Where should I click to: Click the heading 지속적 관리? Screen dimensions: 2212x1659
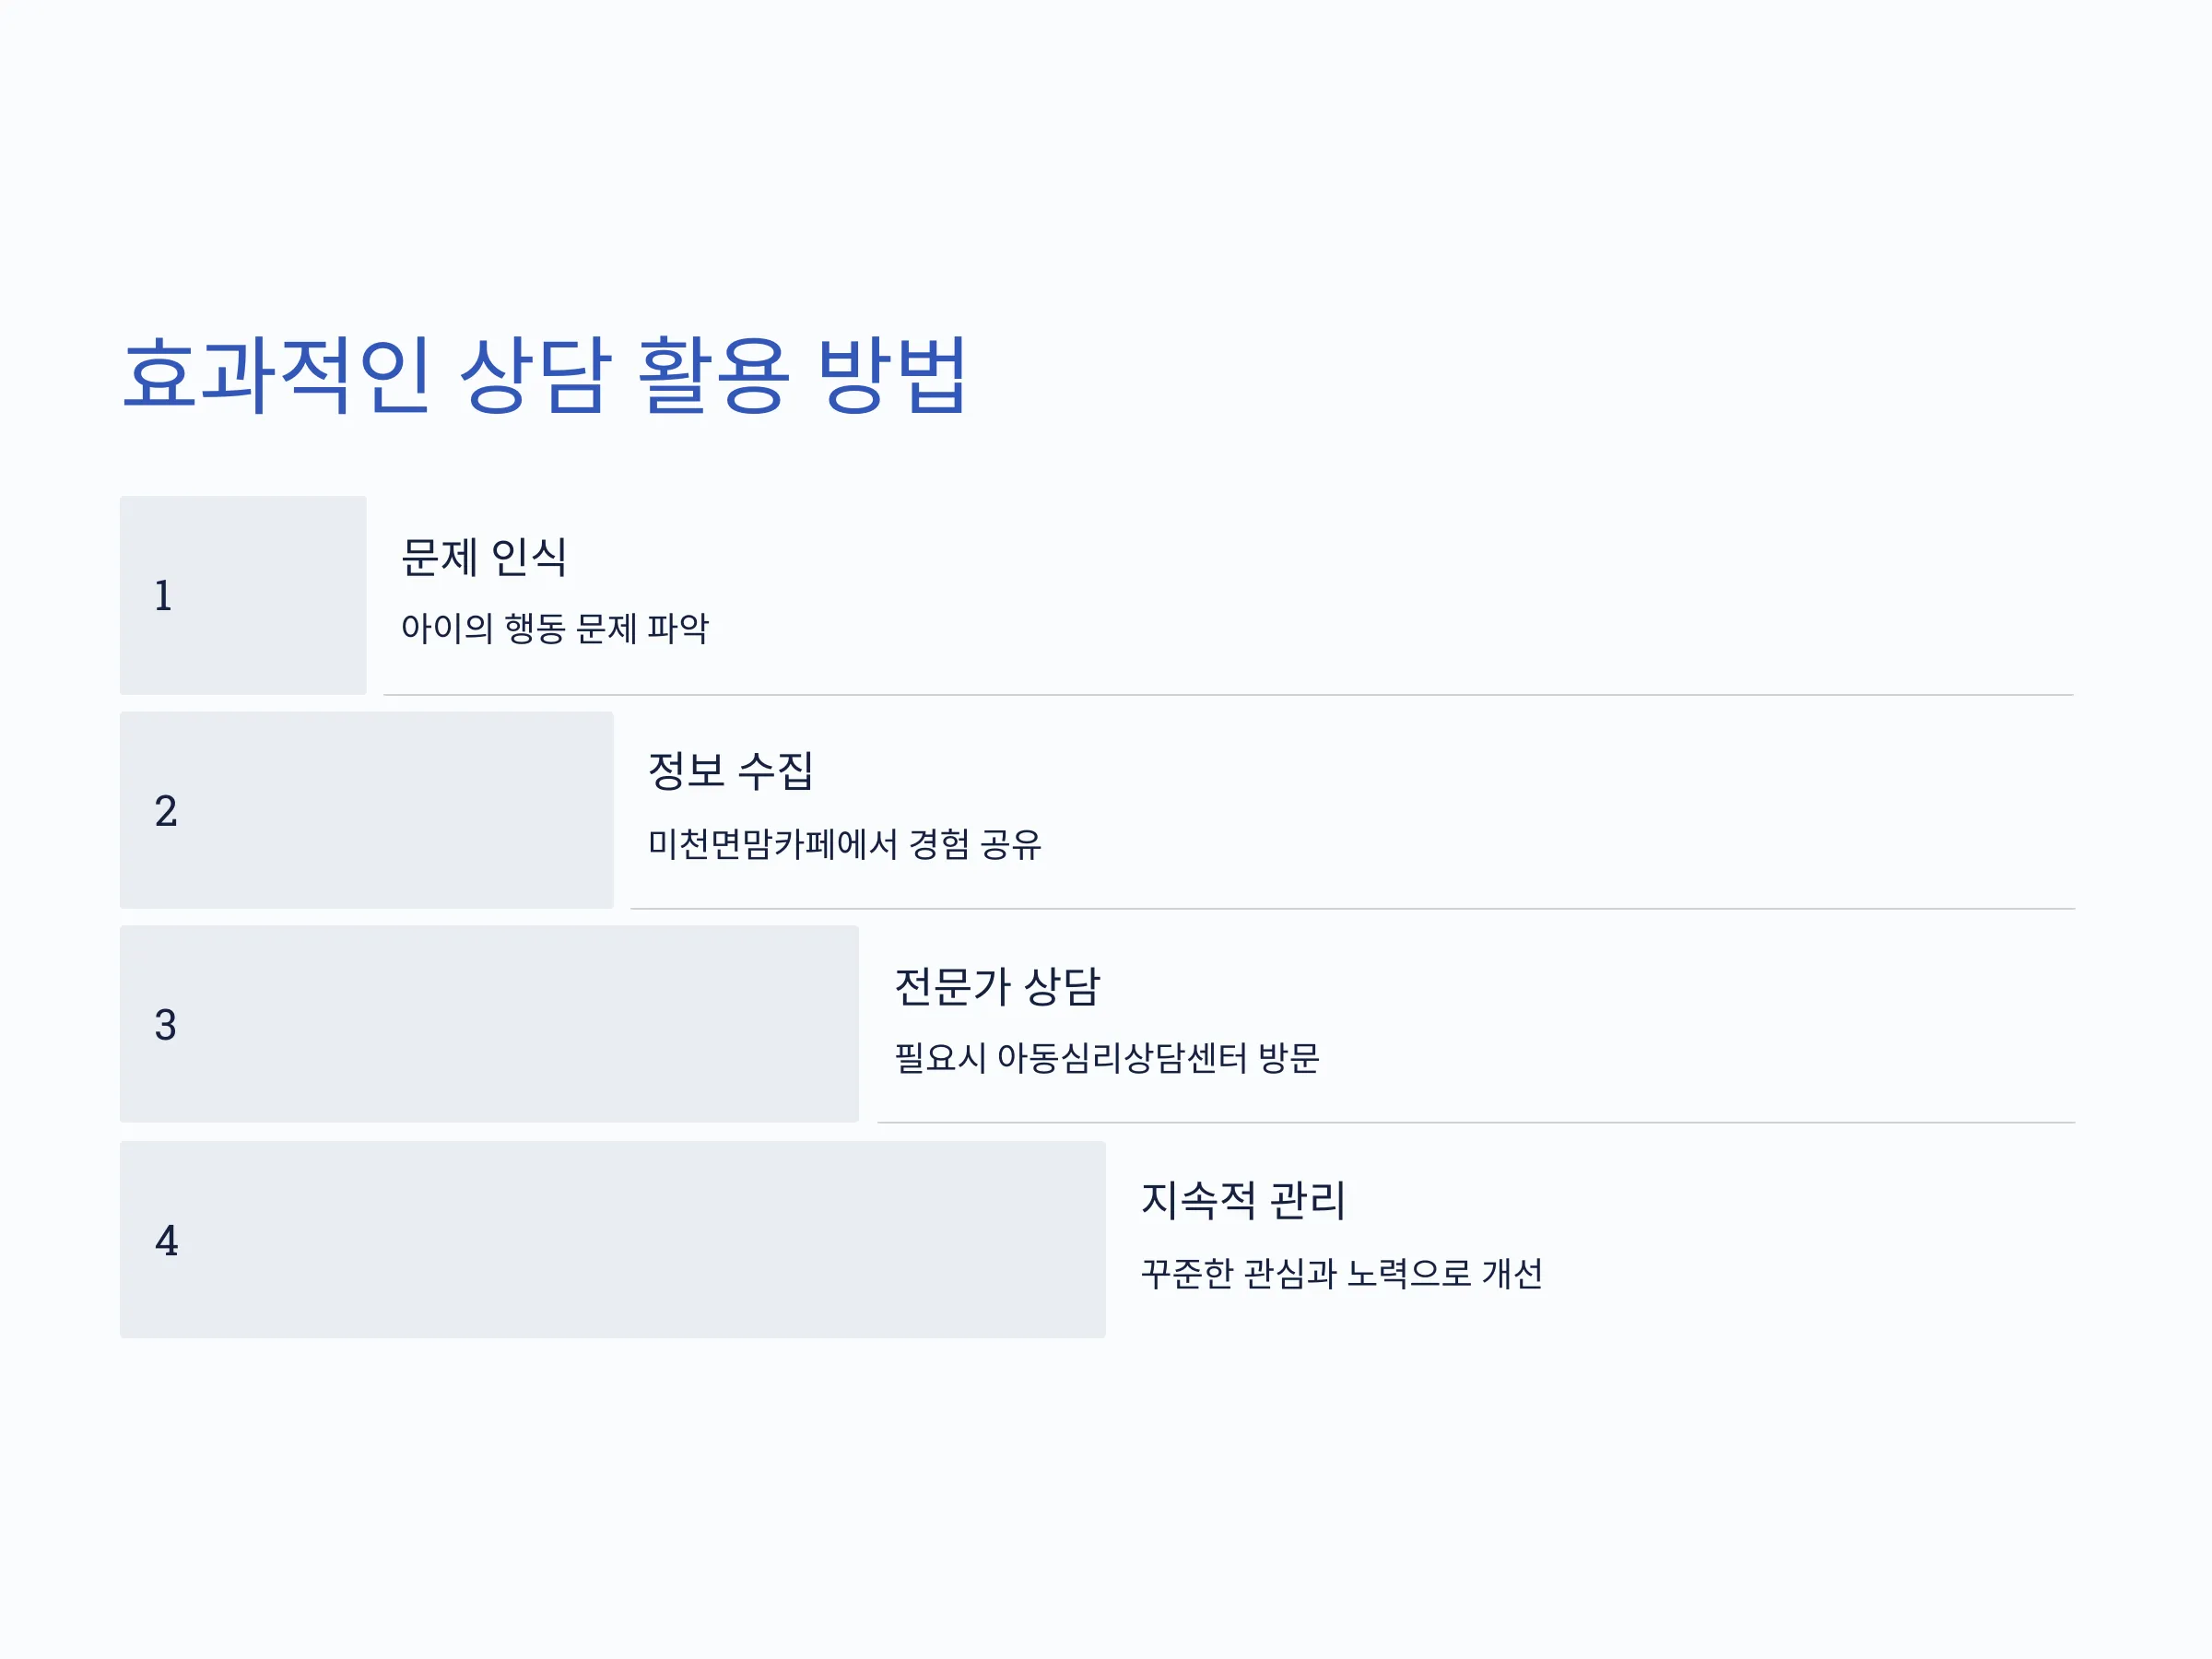point(1243,1200)
